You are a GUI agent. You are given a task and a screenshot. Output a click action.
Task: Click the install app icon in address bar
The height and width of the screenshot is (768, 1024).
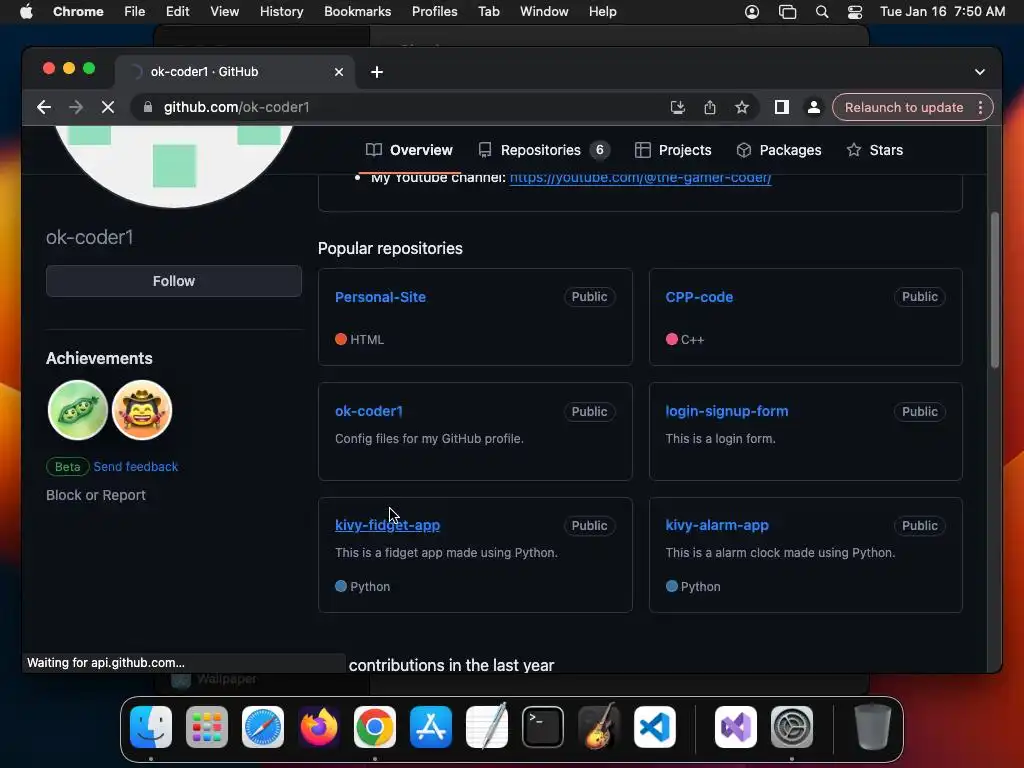click(678, 107)
